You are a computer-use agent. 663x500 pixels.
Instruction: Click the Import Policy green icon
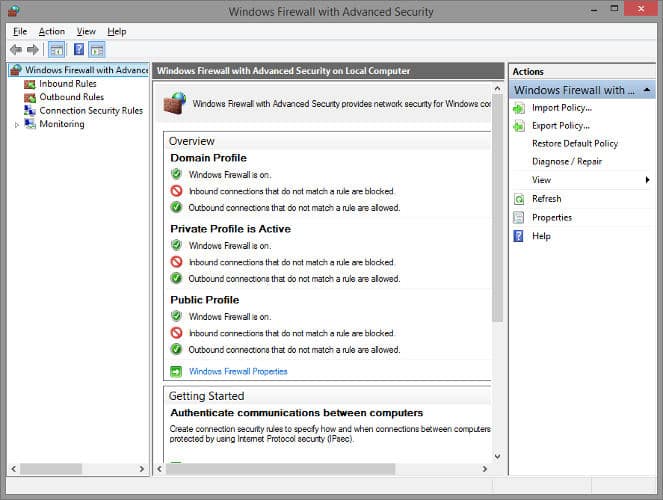coord(519,109)
